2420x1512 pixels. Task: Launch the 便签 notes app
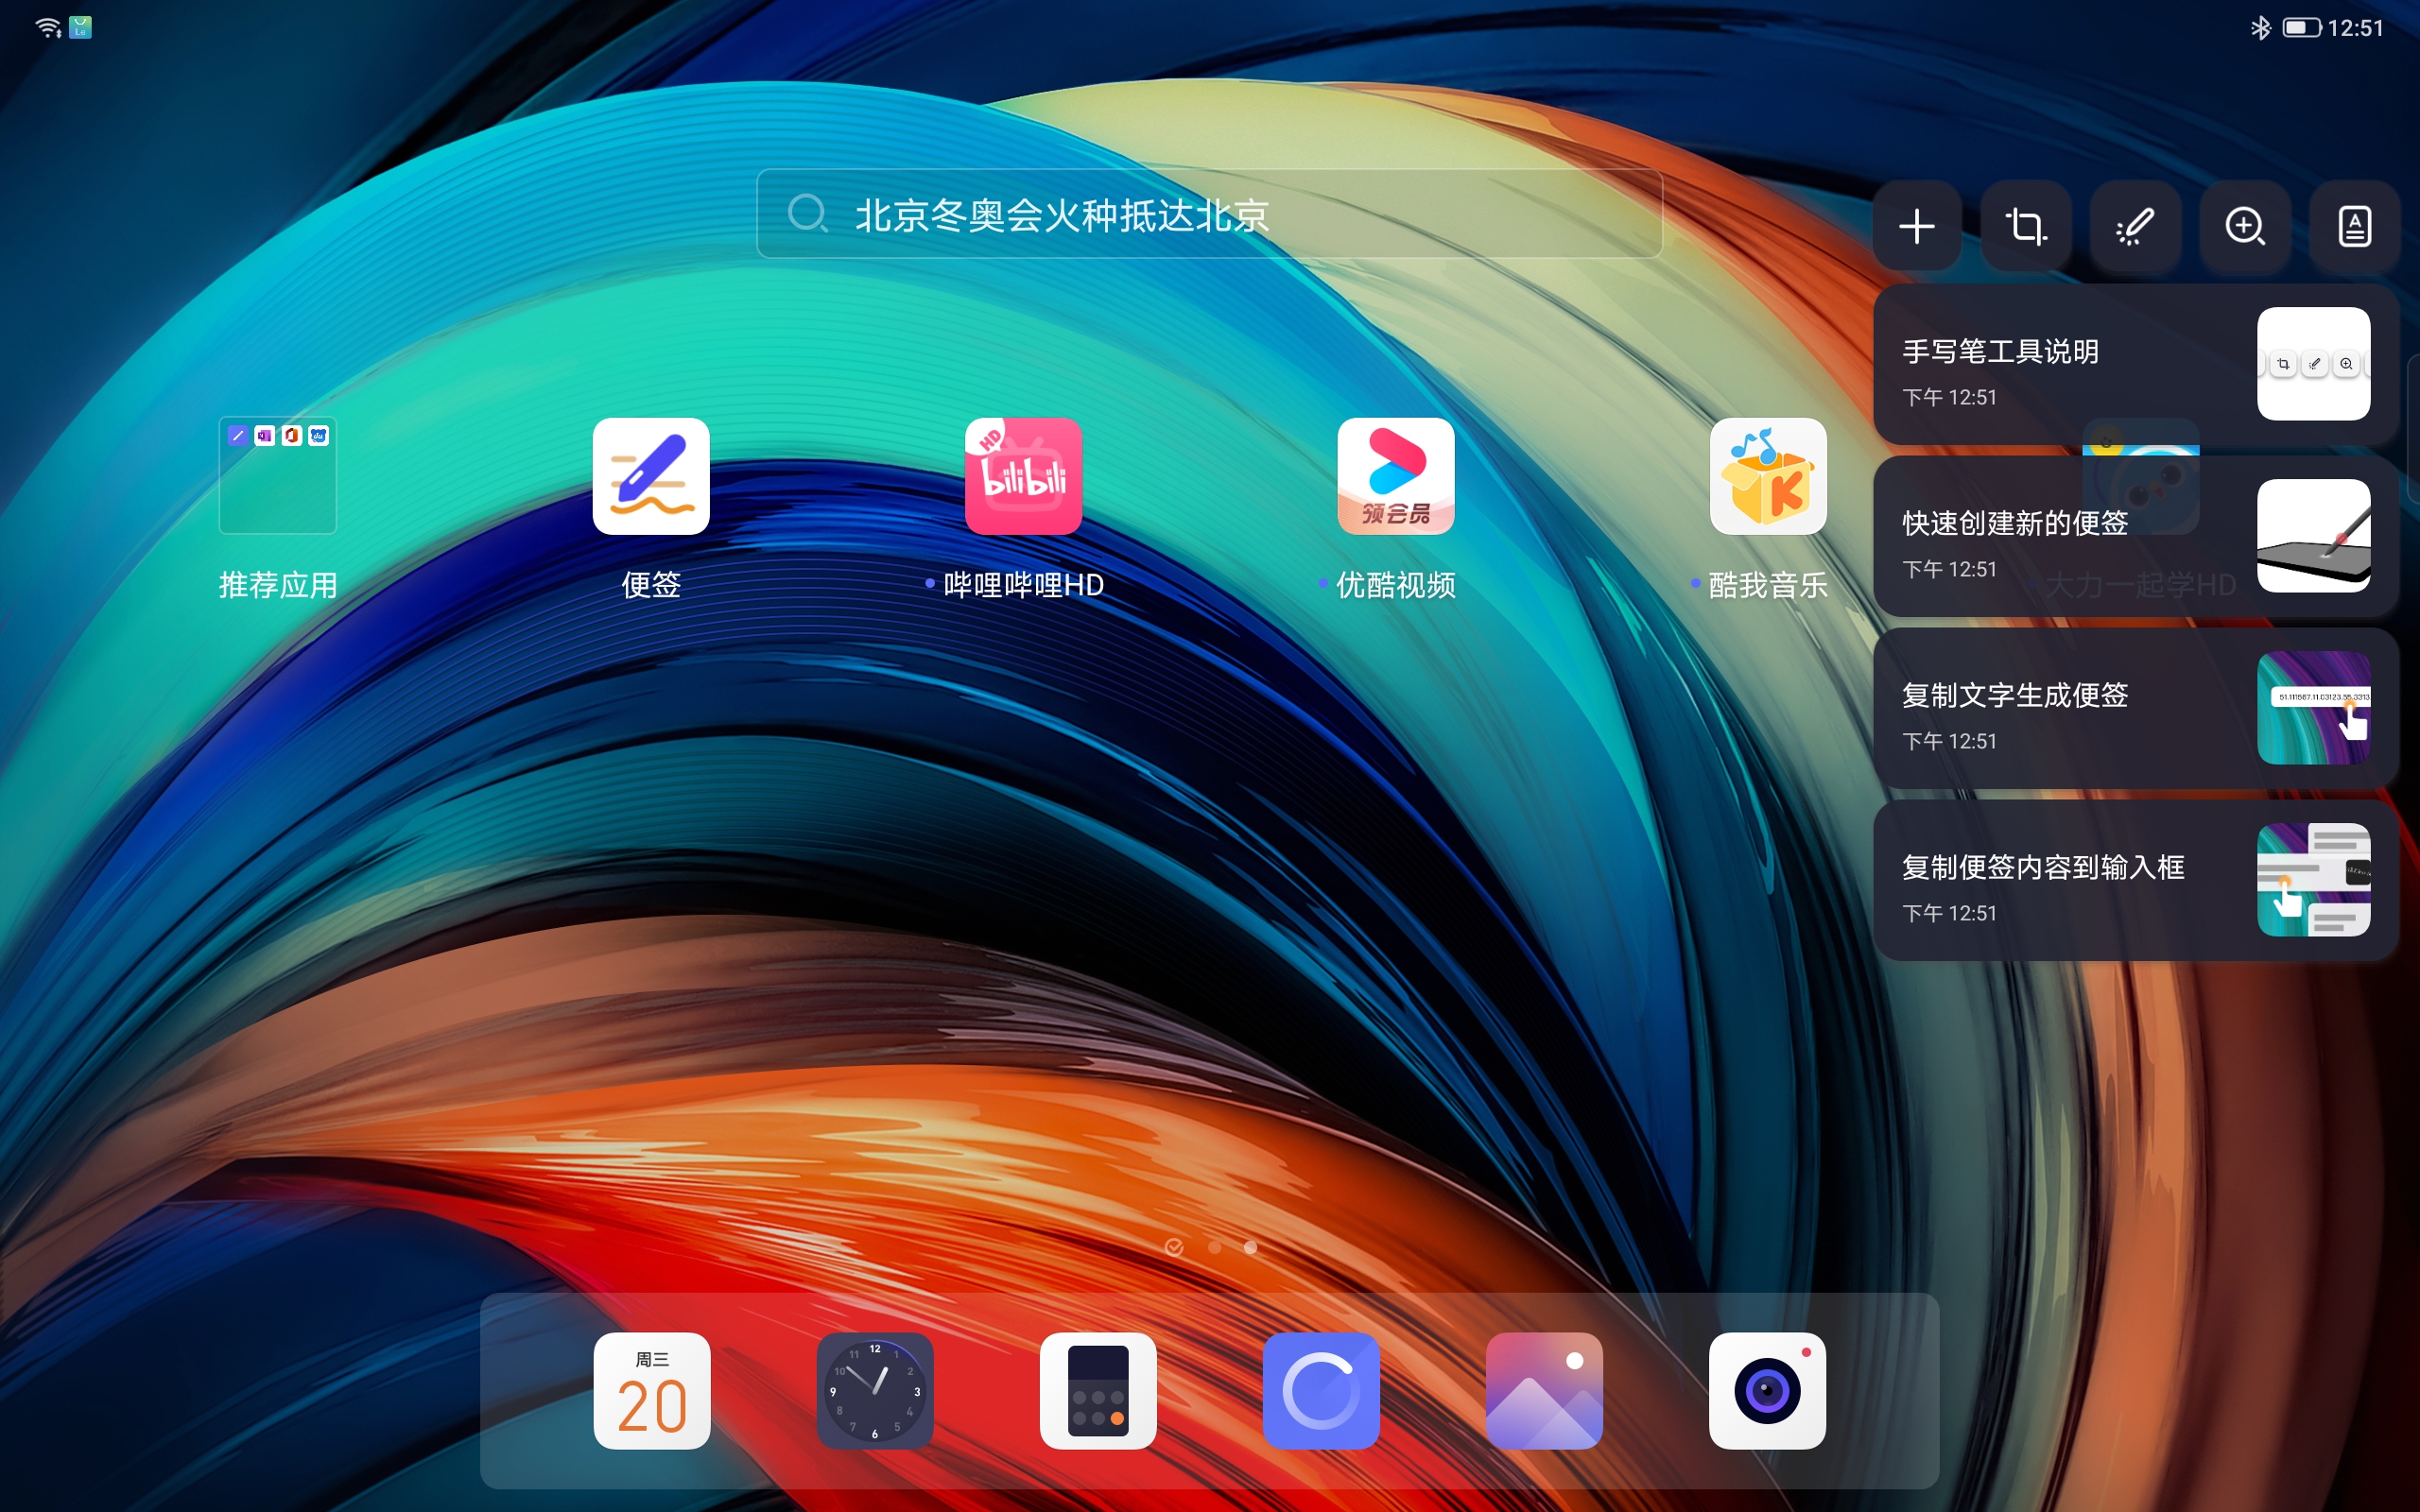(x=651, y=475)
